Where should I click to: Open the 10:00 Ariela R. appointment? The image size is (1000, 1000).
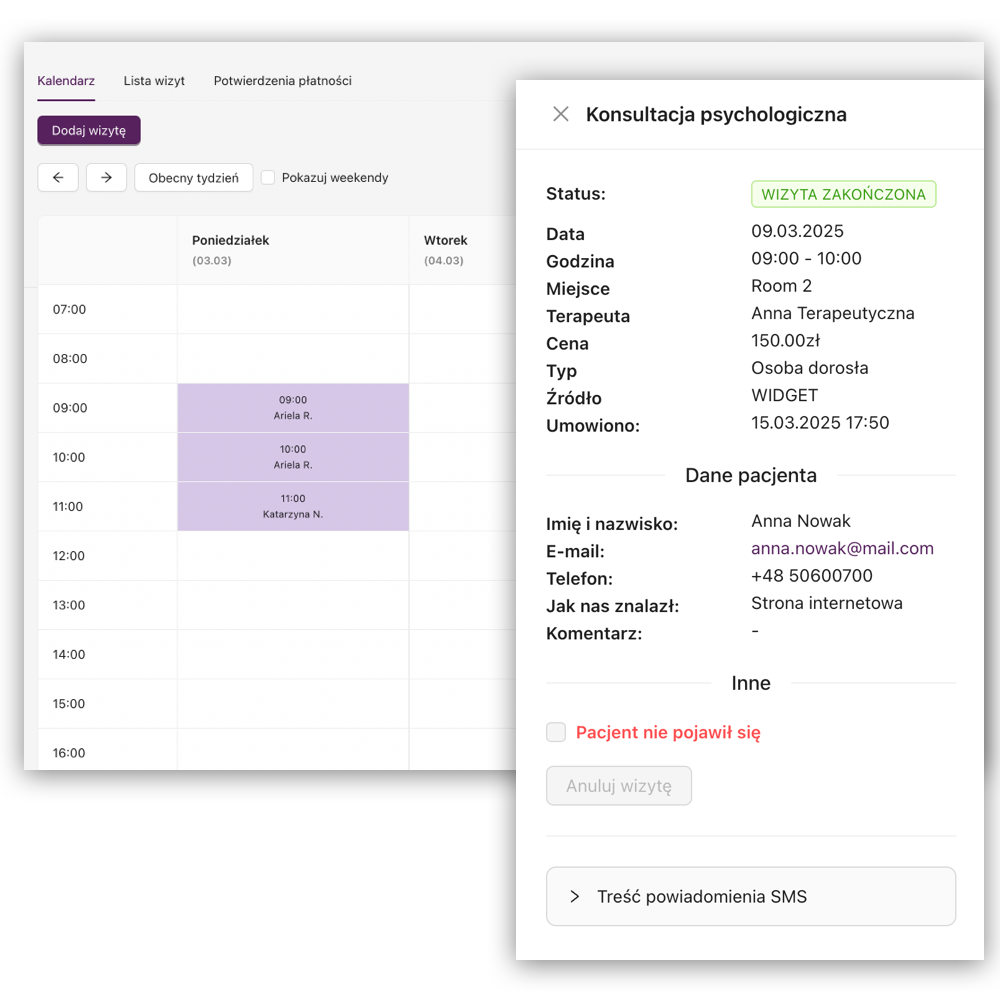tap(293, 457)
